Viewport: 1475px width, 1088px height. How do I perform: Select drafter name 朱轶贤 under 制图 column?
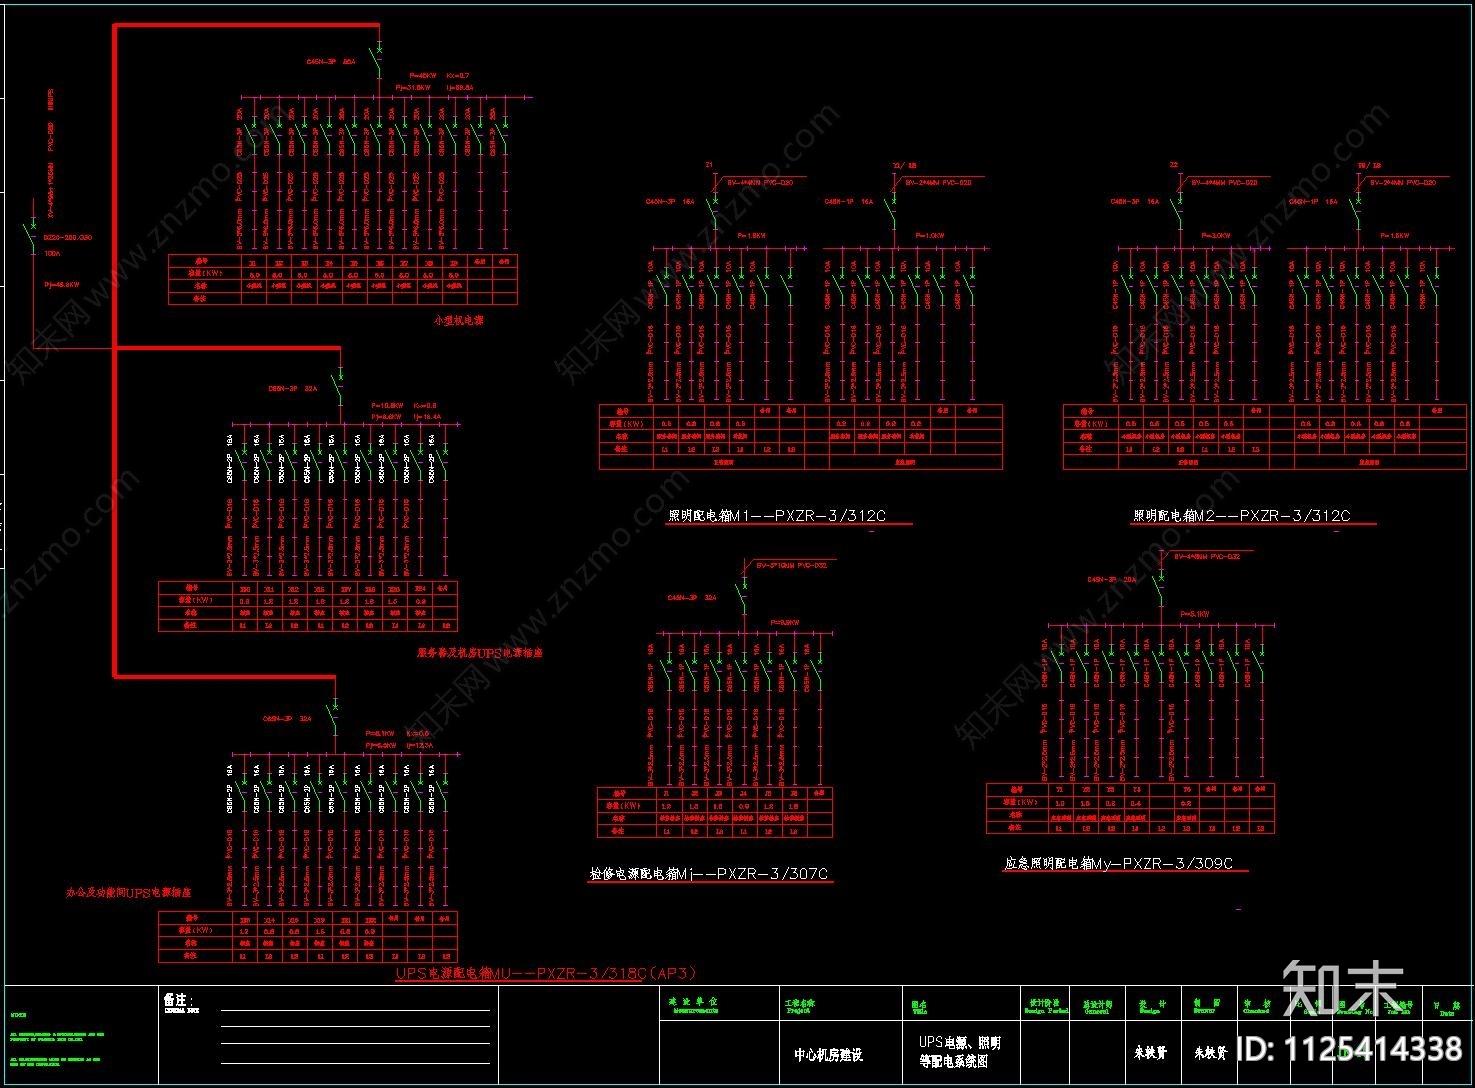[x=1210, y=1053]
